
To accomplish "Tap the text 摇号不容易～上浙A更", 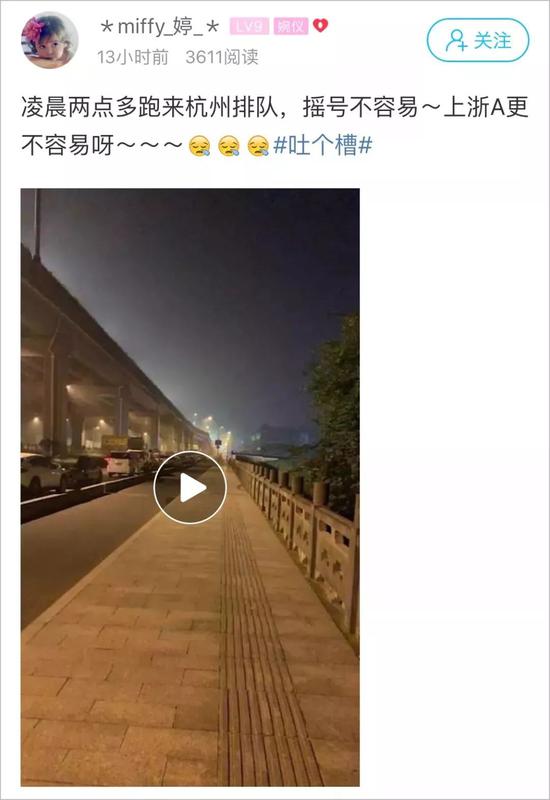I will (415, 108).
